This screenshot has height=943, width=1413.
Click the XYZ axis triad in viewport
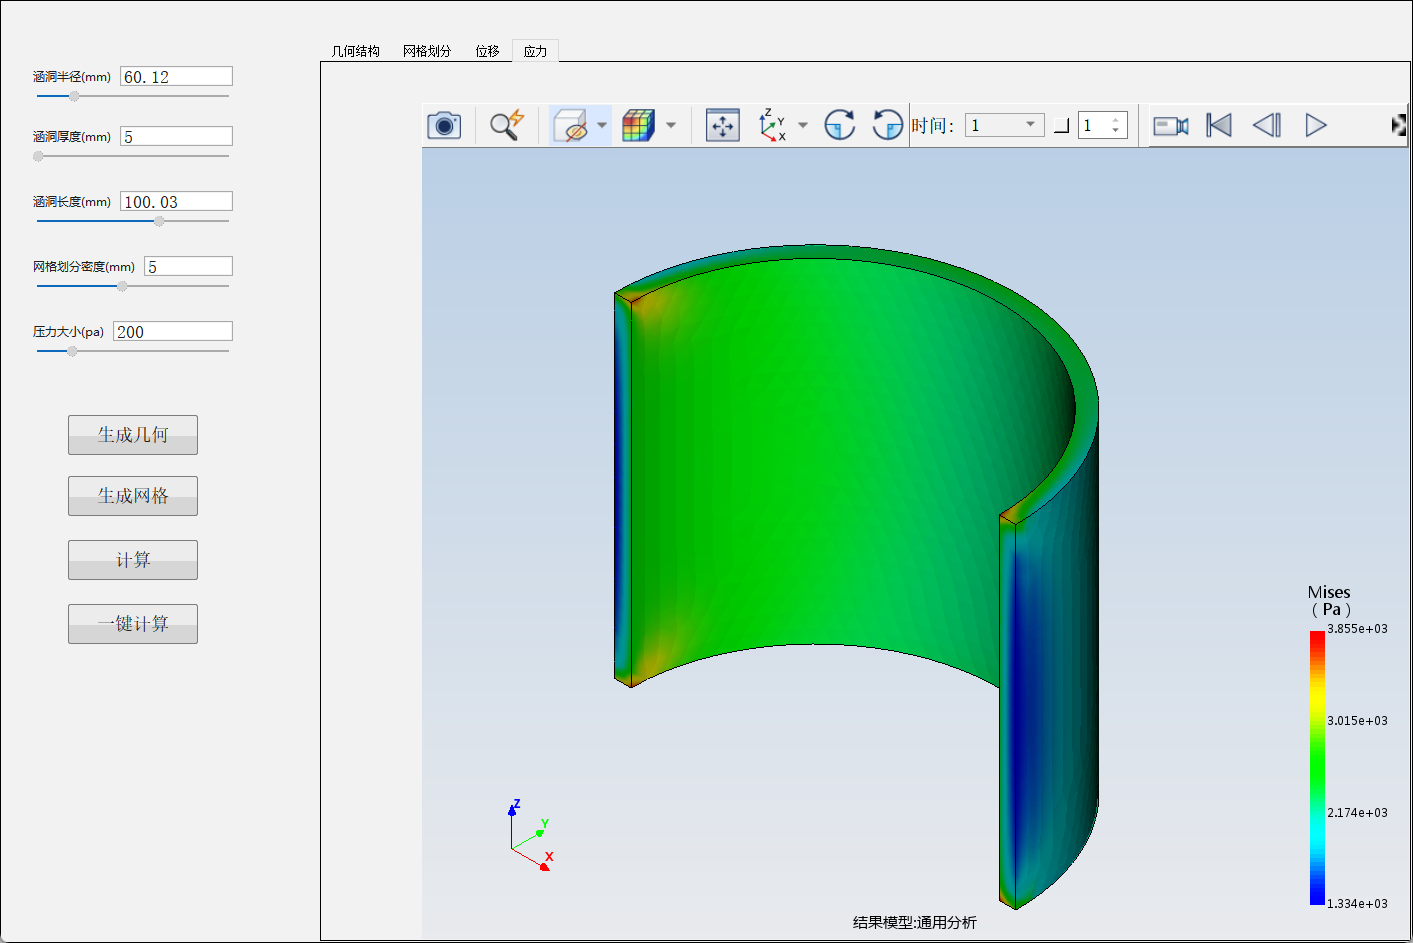[530, 836]
